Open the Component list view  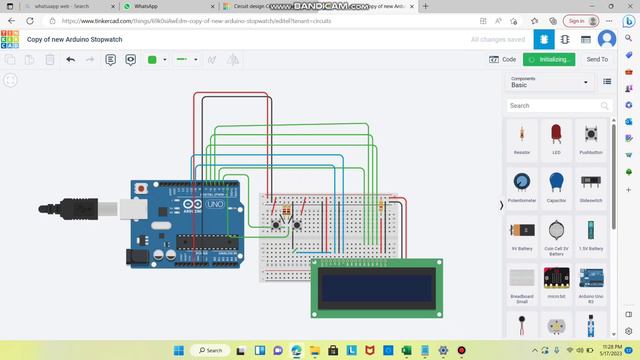coord(586,40)
